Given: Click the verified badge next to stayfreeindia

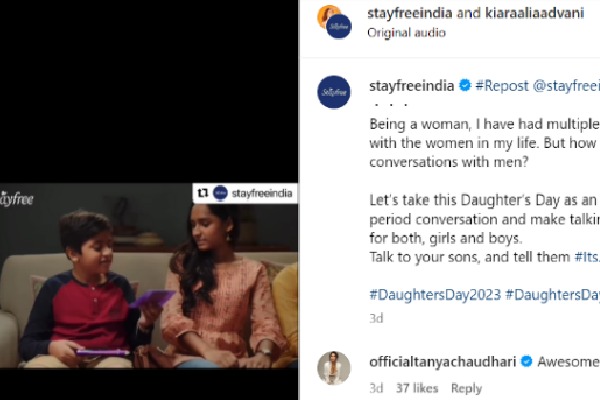Looking at the screenshot, I should [464, 86].
